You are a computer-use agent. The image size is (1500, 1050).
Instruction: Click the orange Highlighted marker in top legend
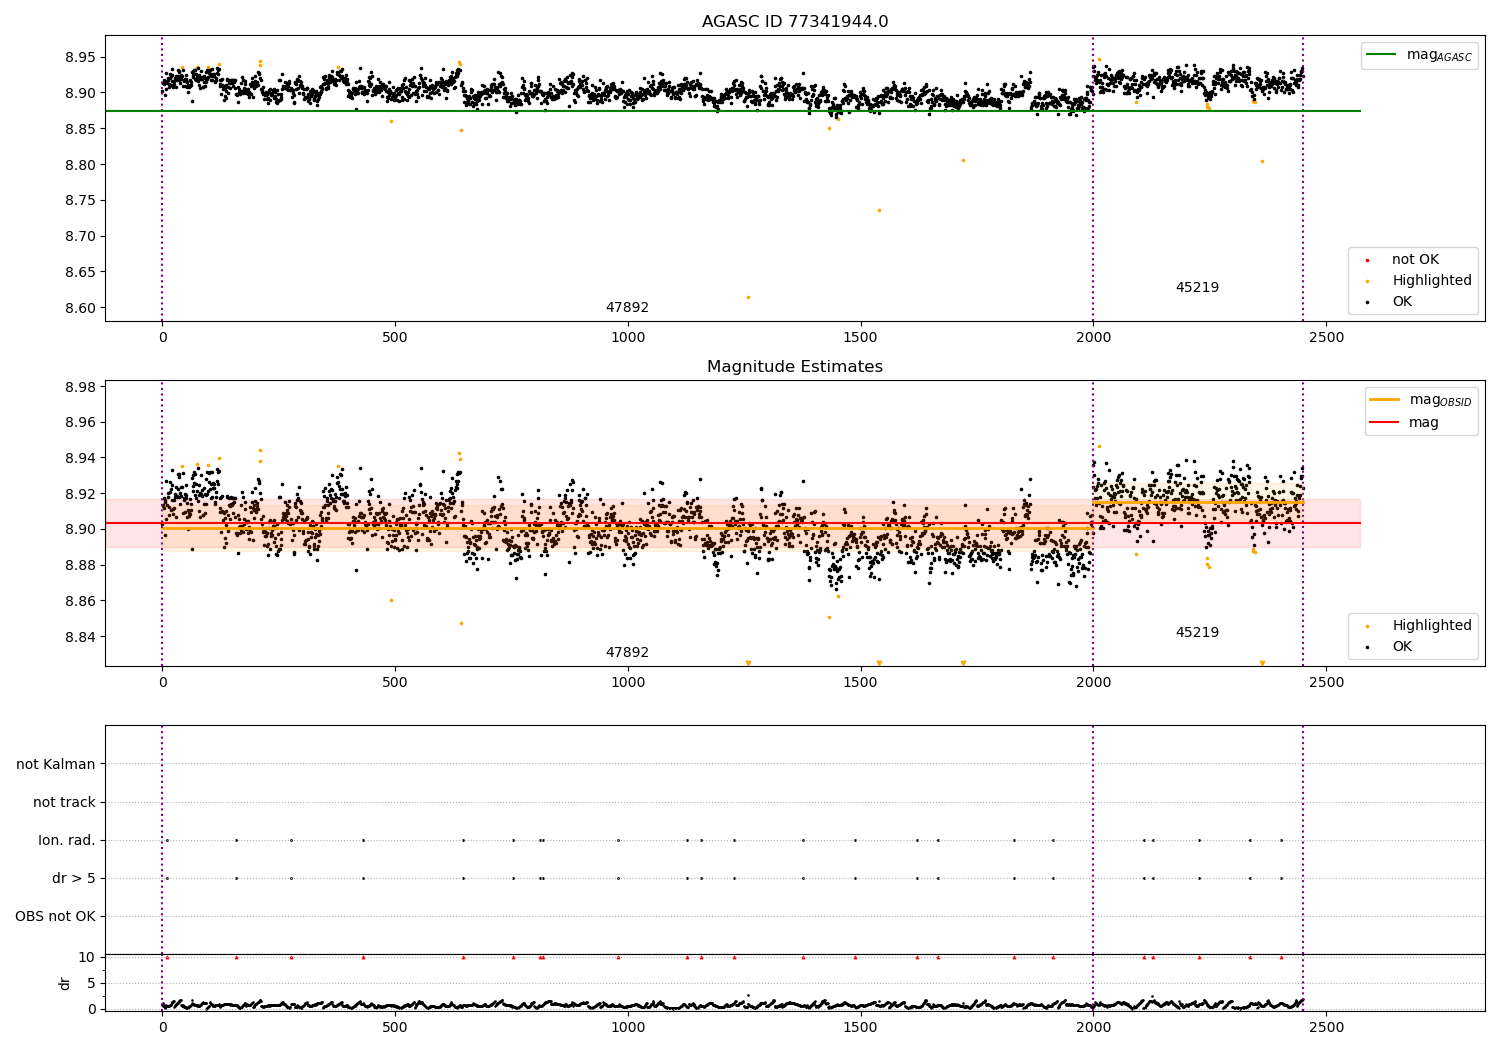[1367, 282]
